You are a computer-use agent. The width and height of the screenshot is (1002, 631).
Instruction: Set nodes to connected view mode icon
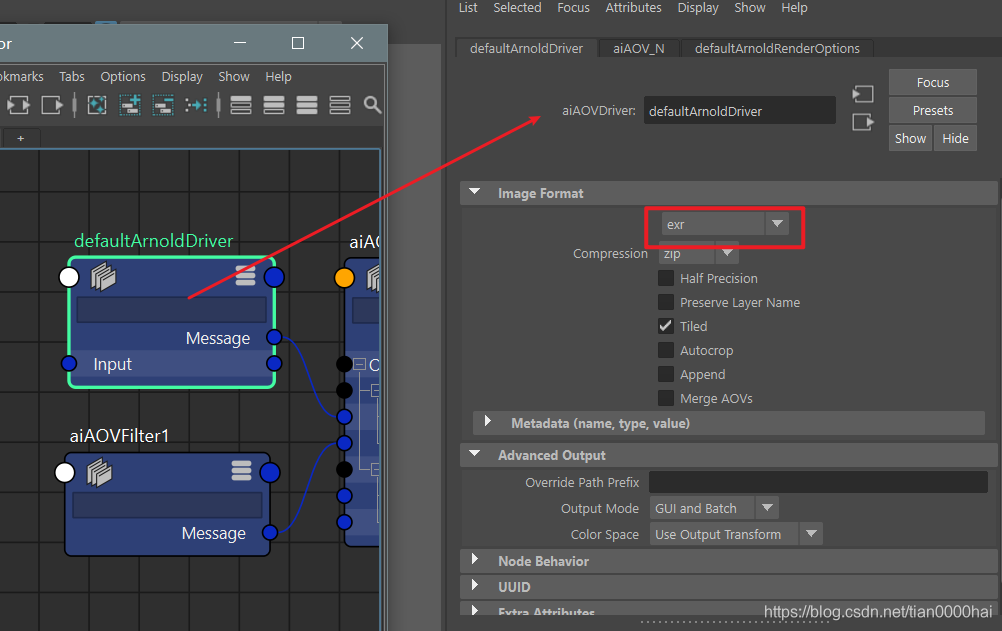pos(274,105)
